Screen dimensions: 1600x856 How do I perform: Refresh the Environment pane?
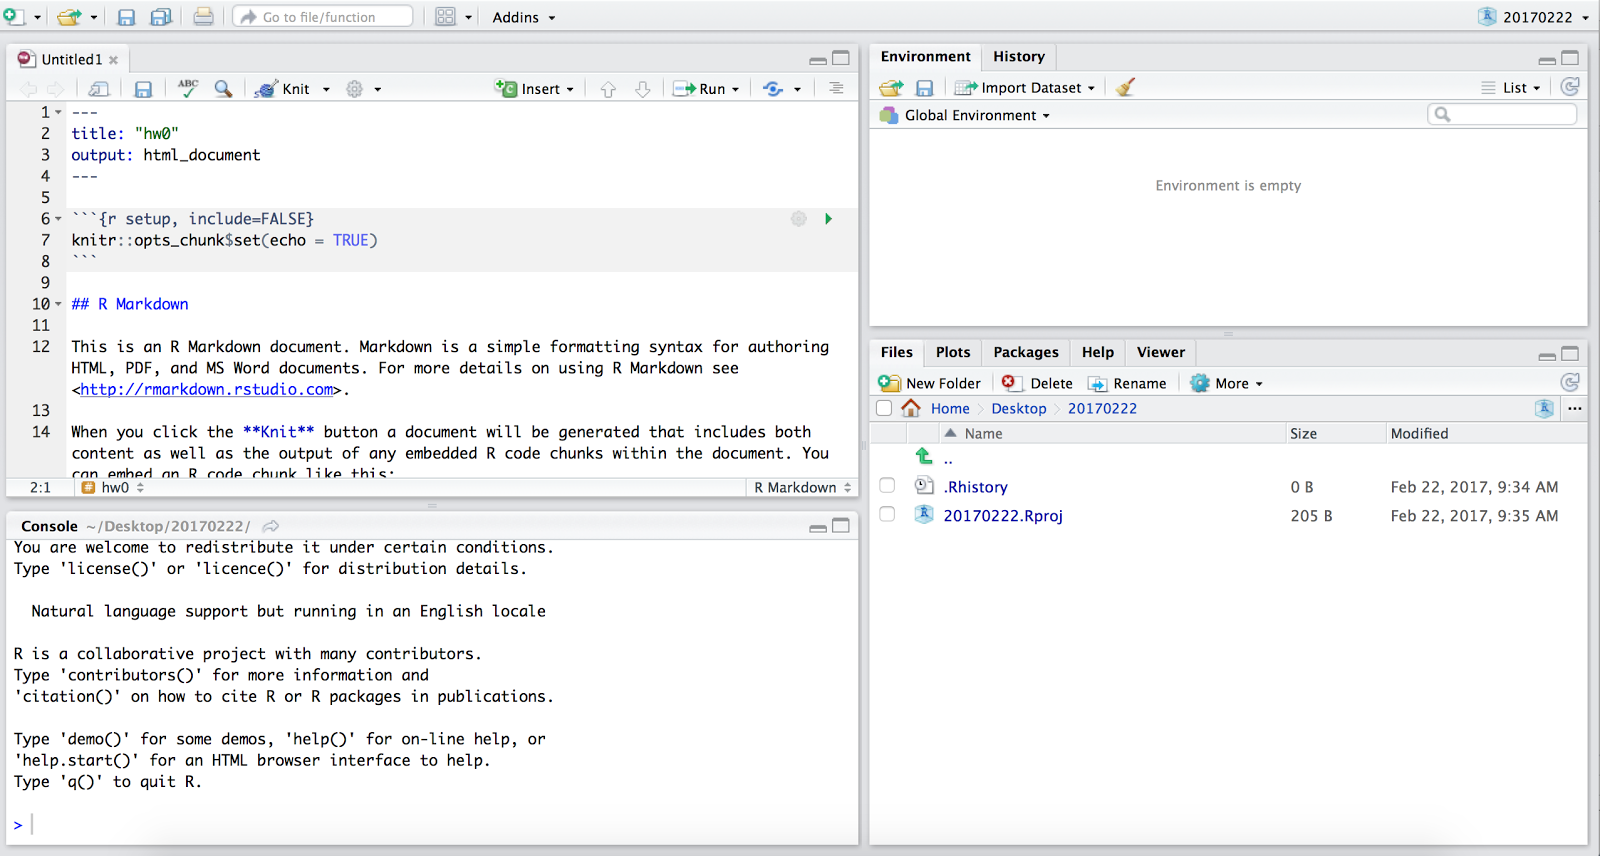click(x=1570, y=87)
